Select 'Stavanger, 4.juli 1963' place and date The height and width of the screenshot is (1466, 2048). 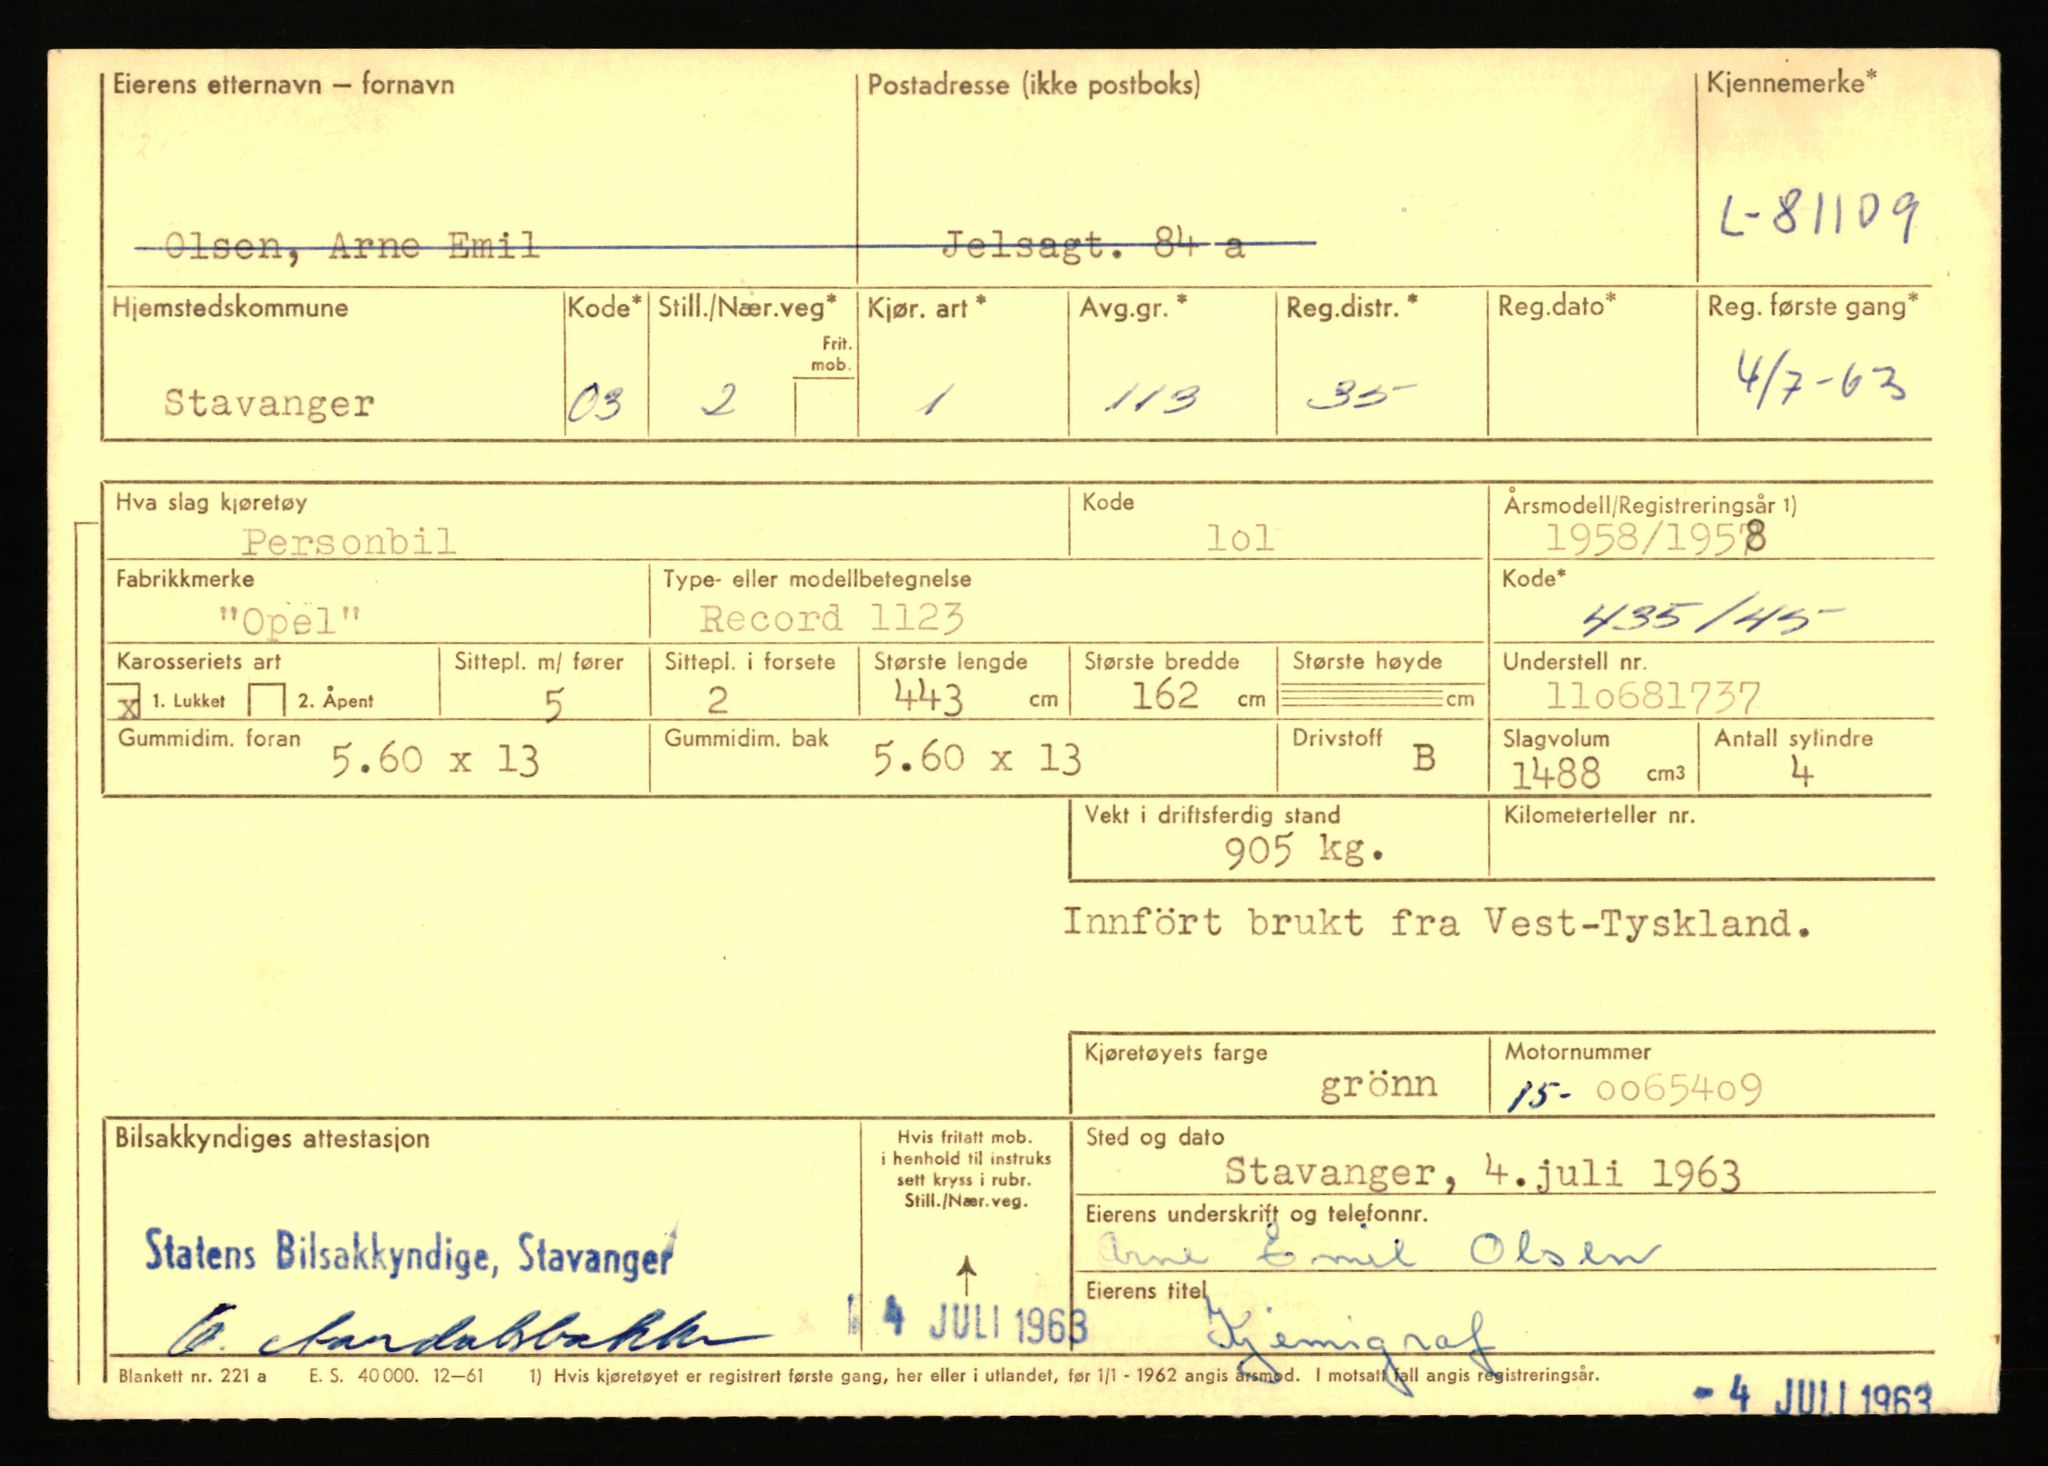[1482, 1172]
